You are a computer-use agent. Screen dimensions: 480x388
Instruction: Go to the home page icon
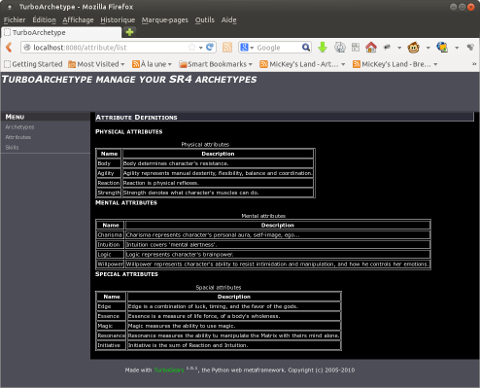point(371,47)
